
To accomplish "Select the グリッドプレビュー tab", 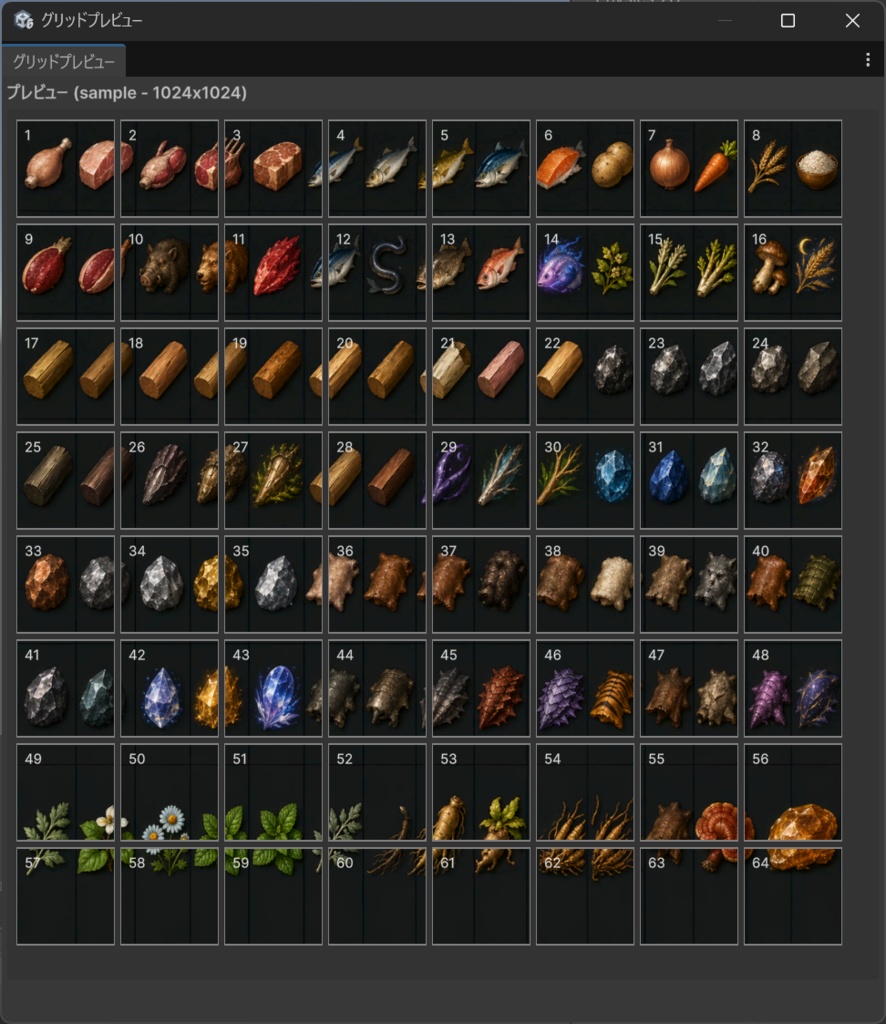I will (x=63, y=61).
